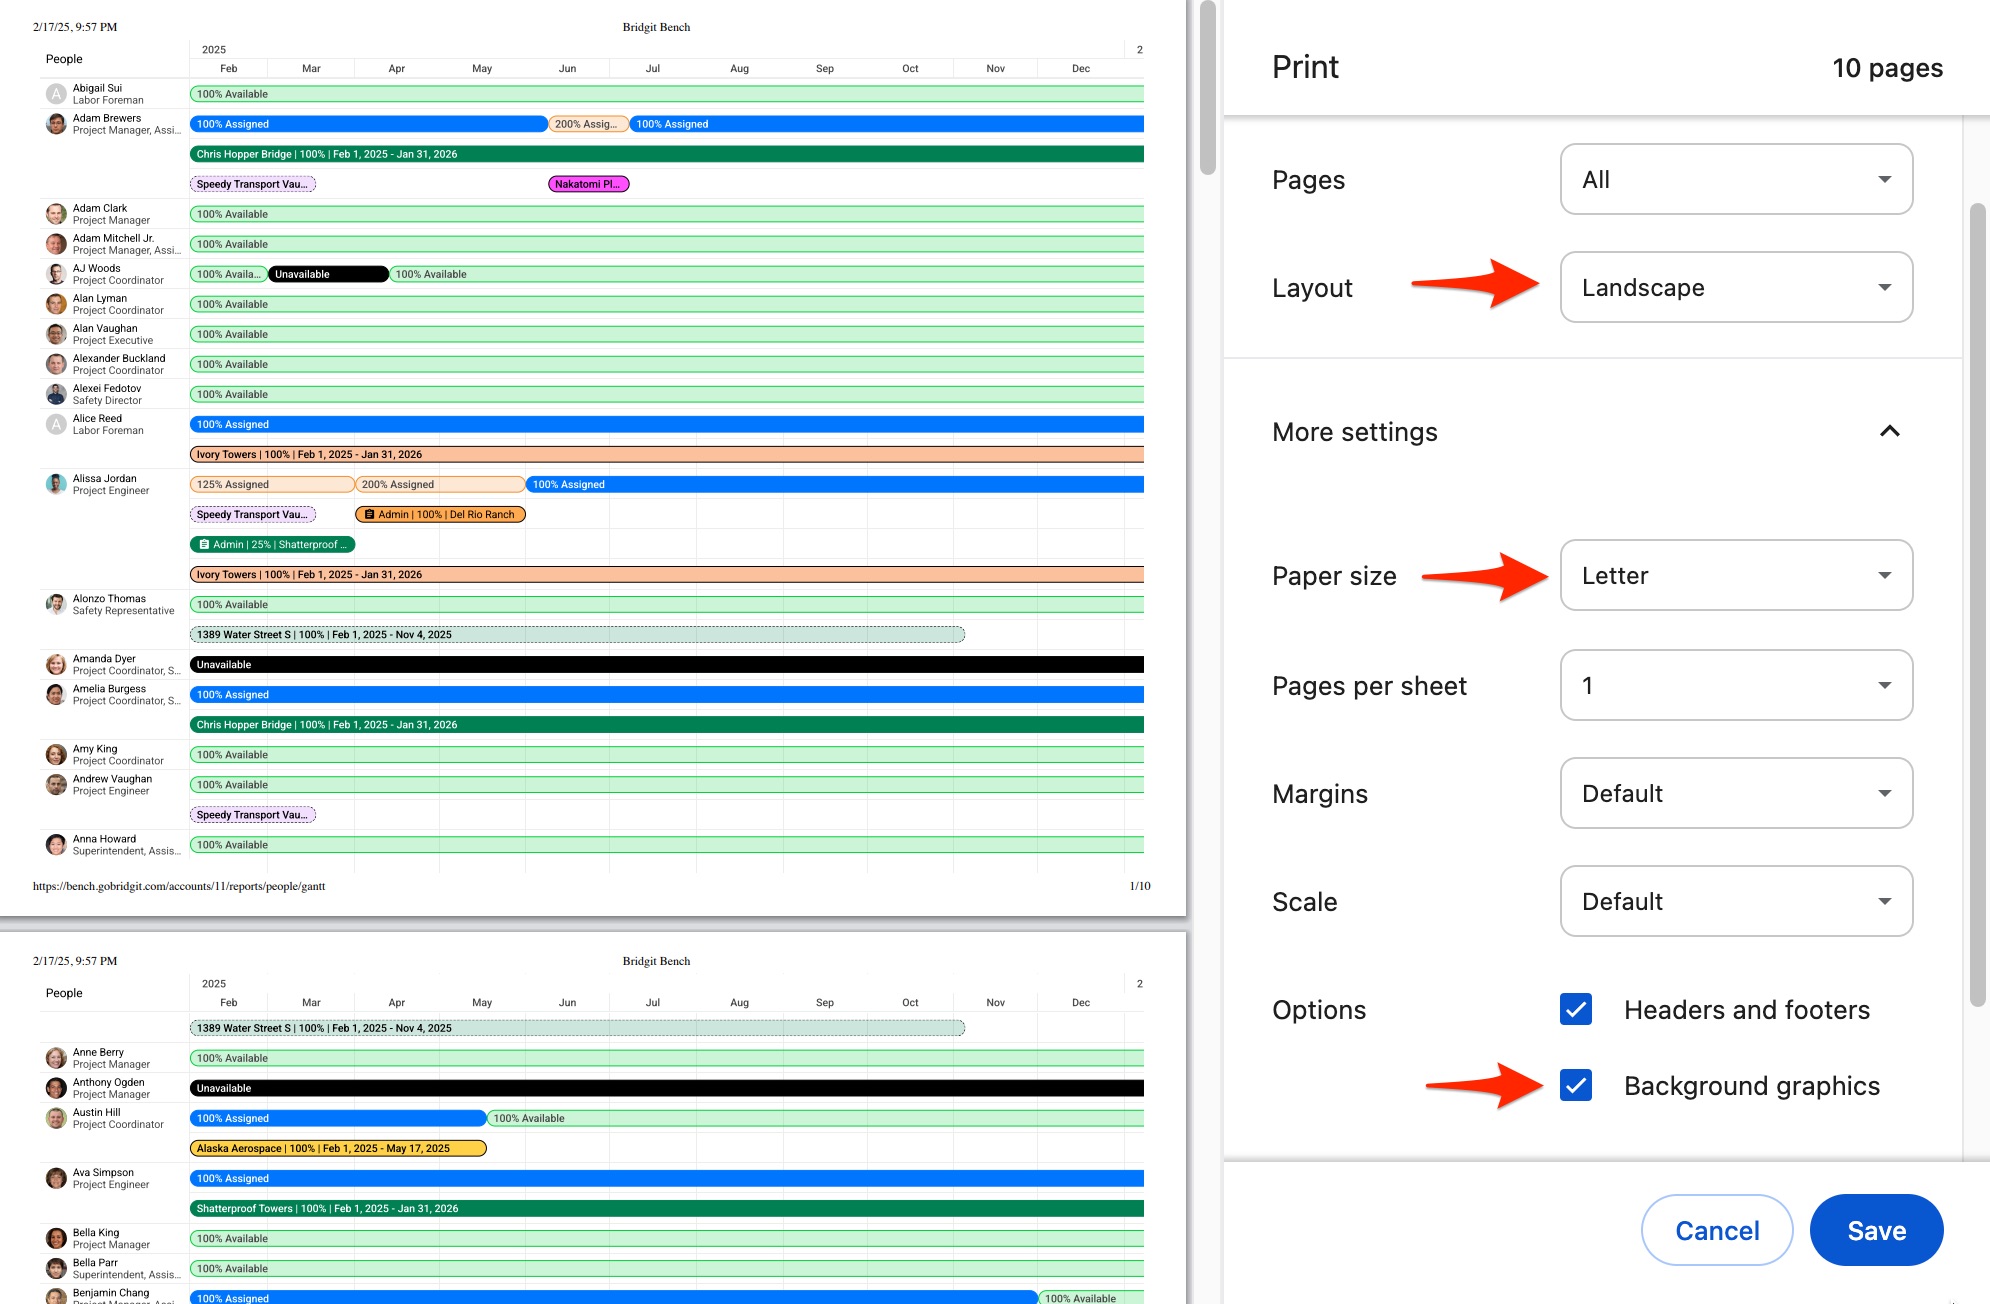Click the Shatterproof Towers green project bar

tap(667, 1208)
